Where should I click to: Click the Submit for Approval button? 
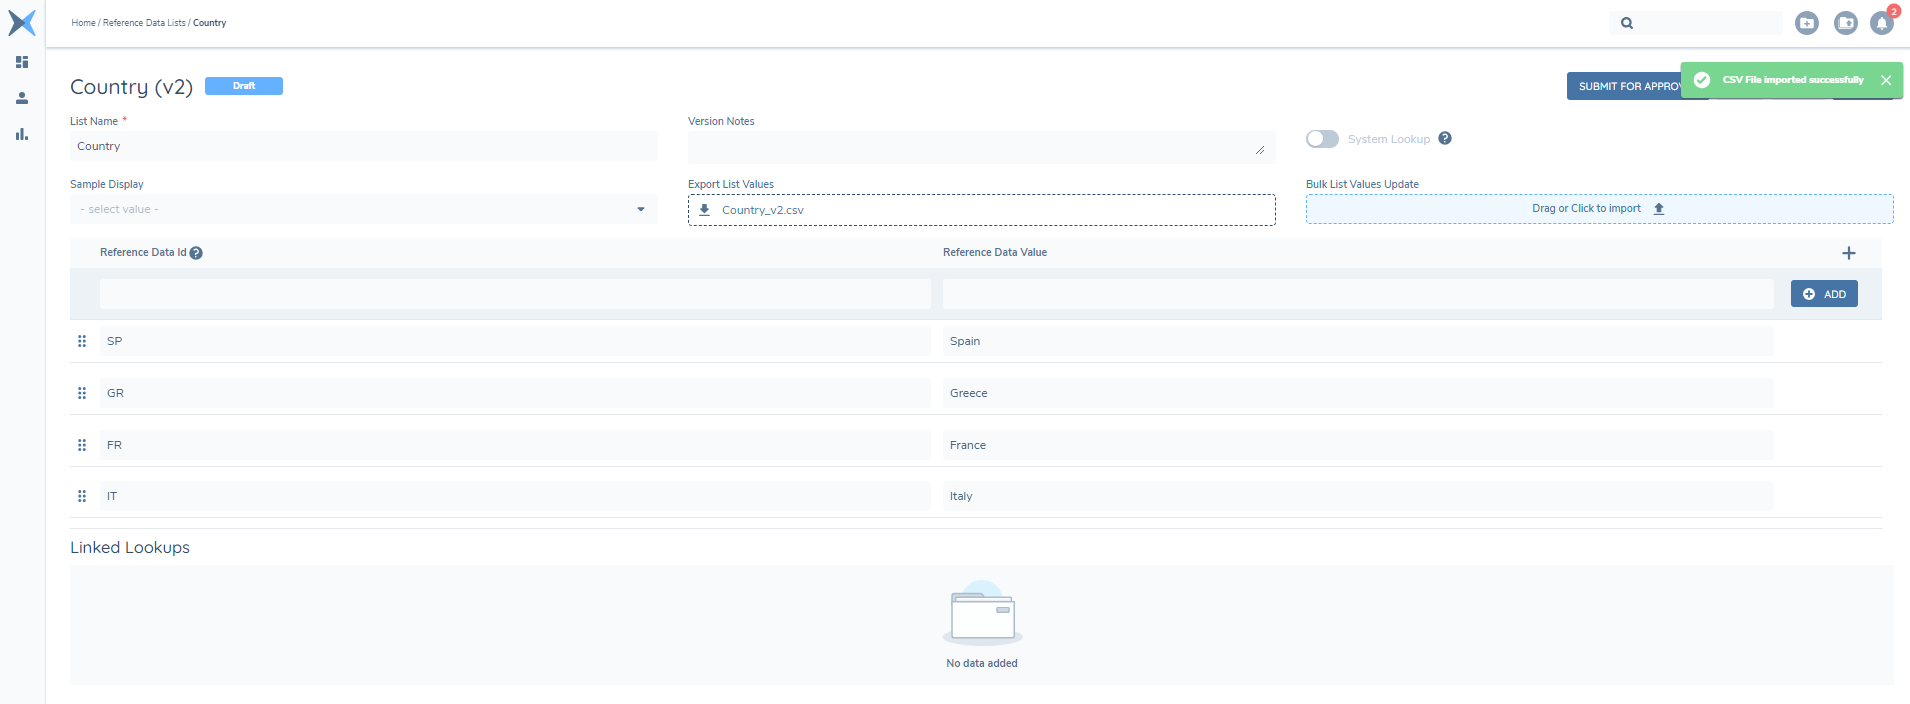1625,86
